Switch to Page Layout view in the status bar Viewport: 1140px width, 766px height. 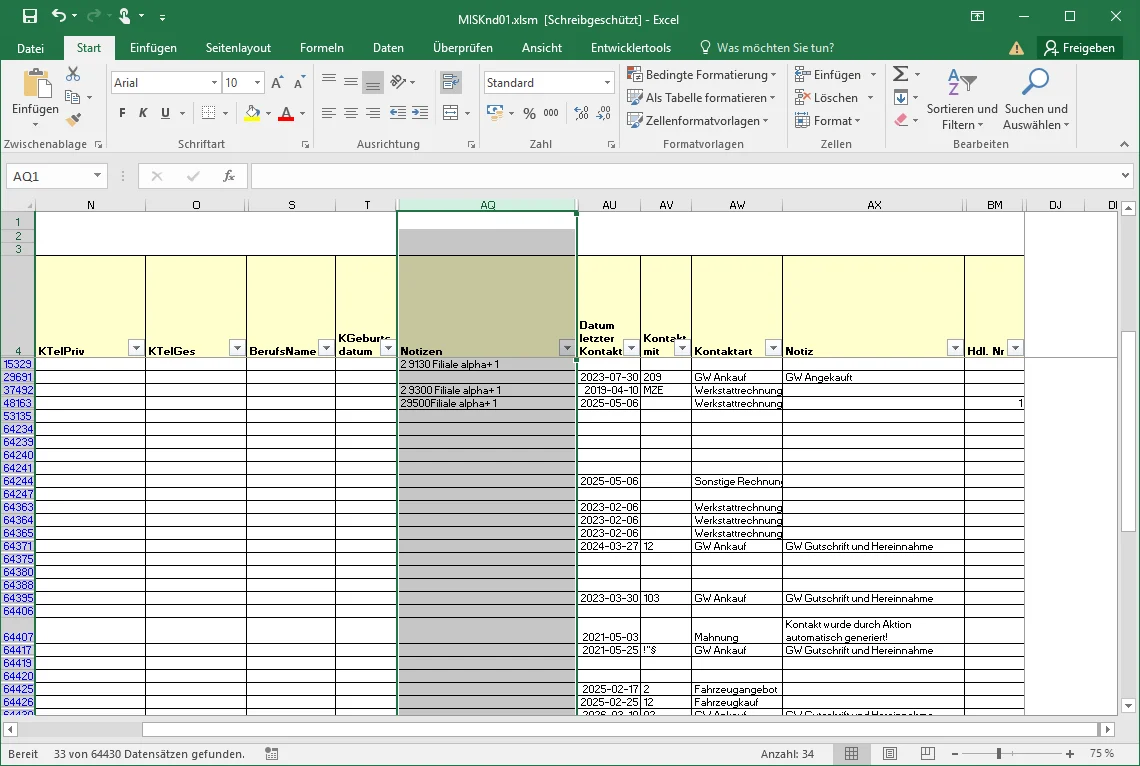[x=890, y=754]
